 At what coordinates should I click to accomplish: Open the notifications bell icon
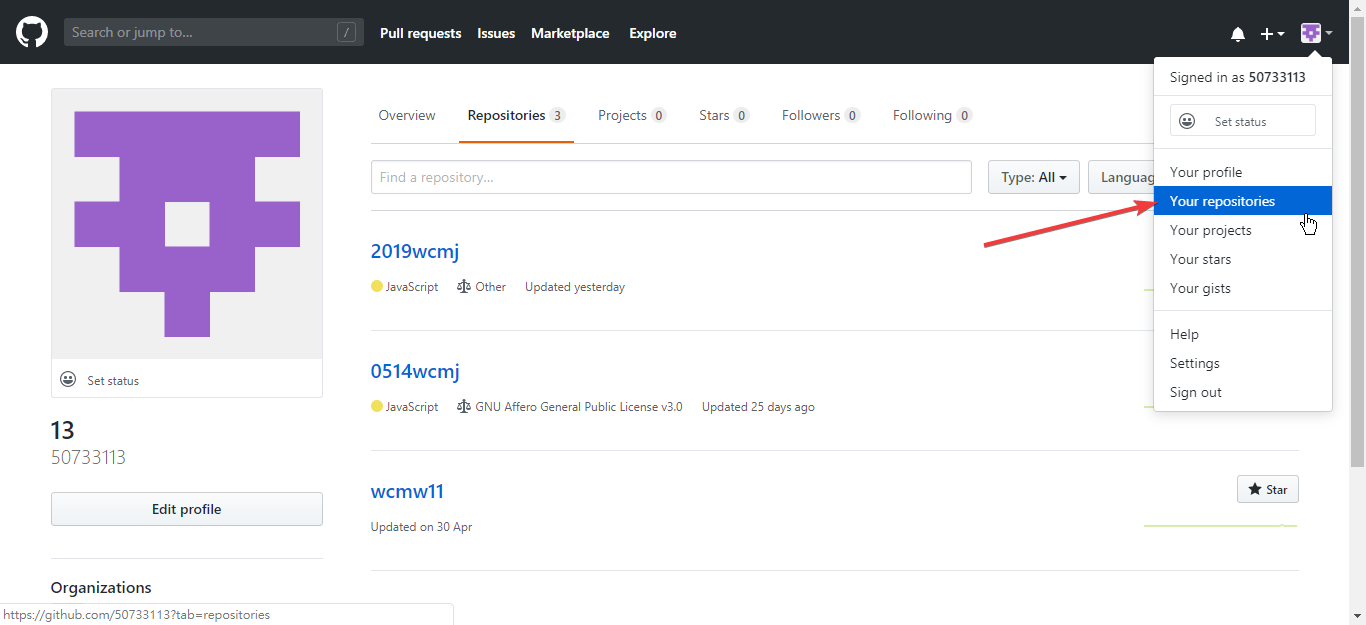[x=1238, y=34]
